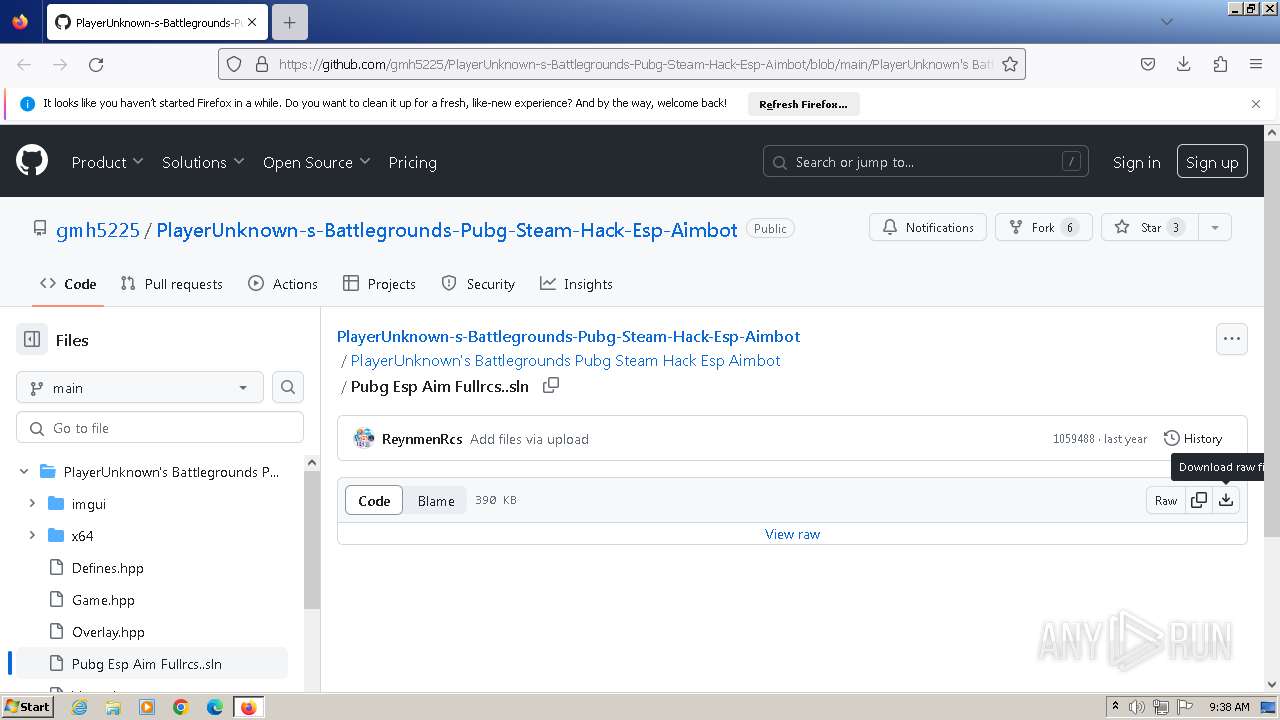Image resolution: width=1280 pixels, height=720 pixels.
Task: Open the Actions tab
Action: [x=283, y=284]
